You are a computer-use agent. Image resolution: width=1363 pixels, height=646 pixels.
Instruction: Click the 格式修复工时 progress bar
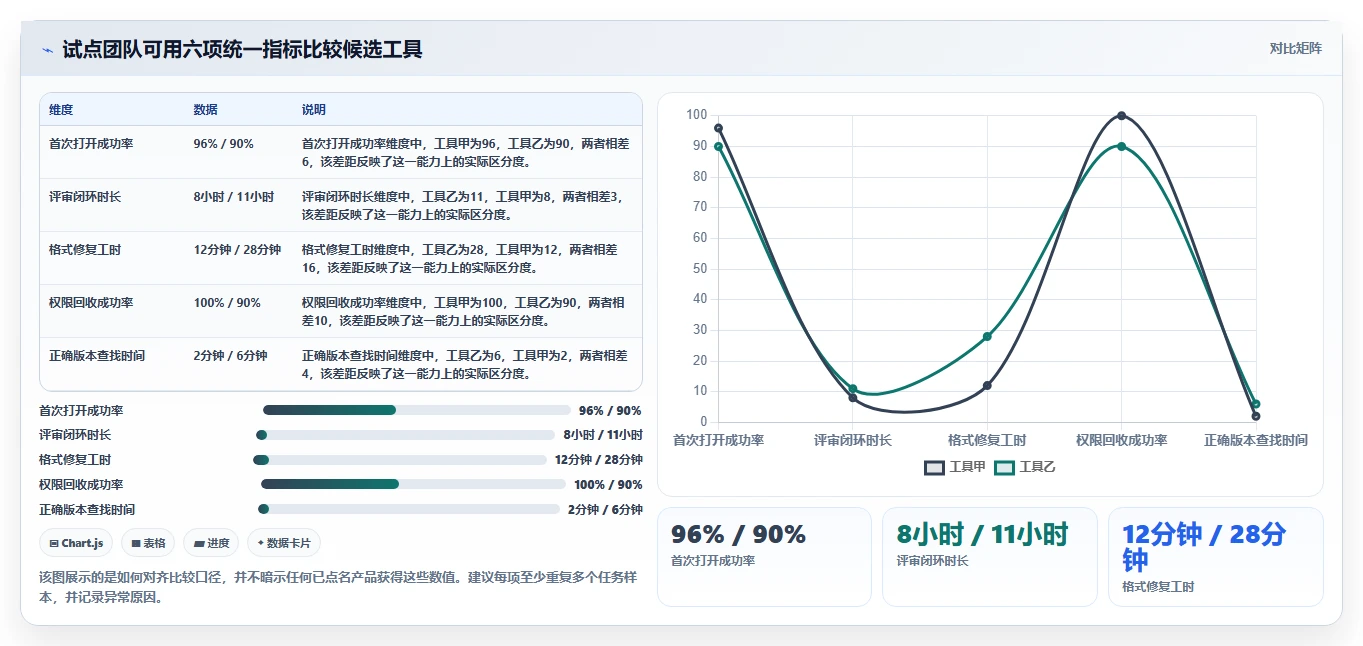400,460
